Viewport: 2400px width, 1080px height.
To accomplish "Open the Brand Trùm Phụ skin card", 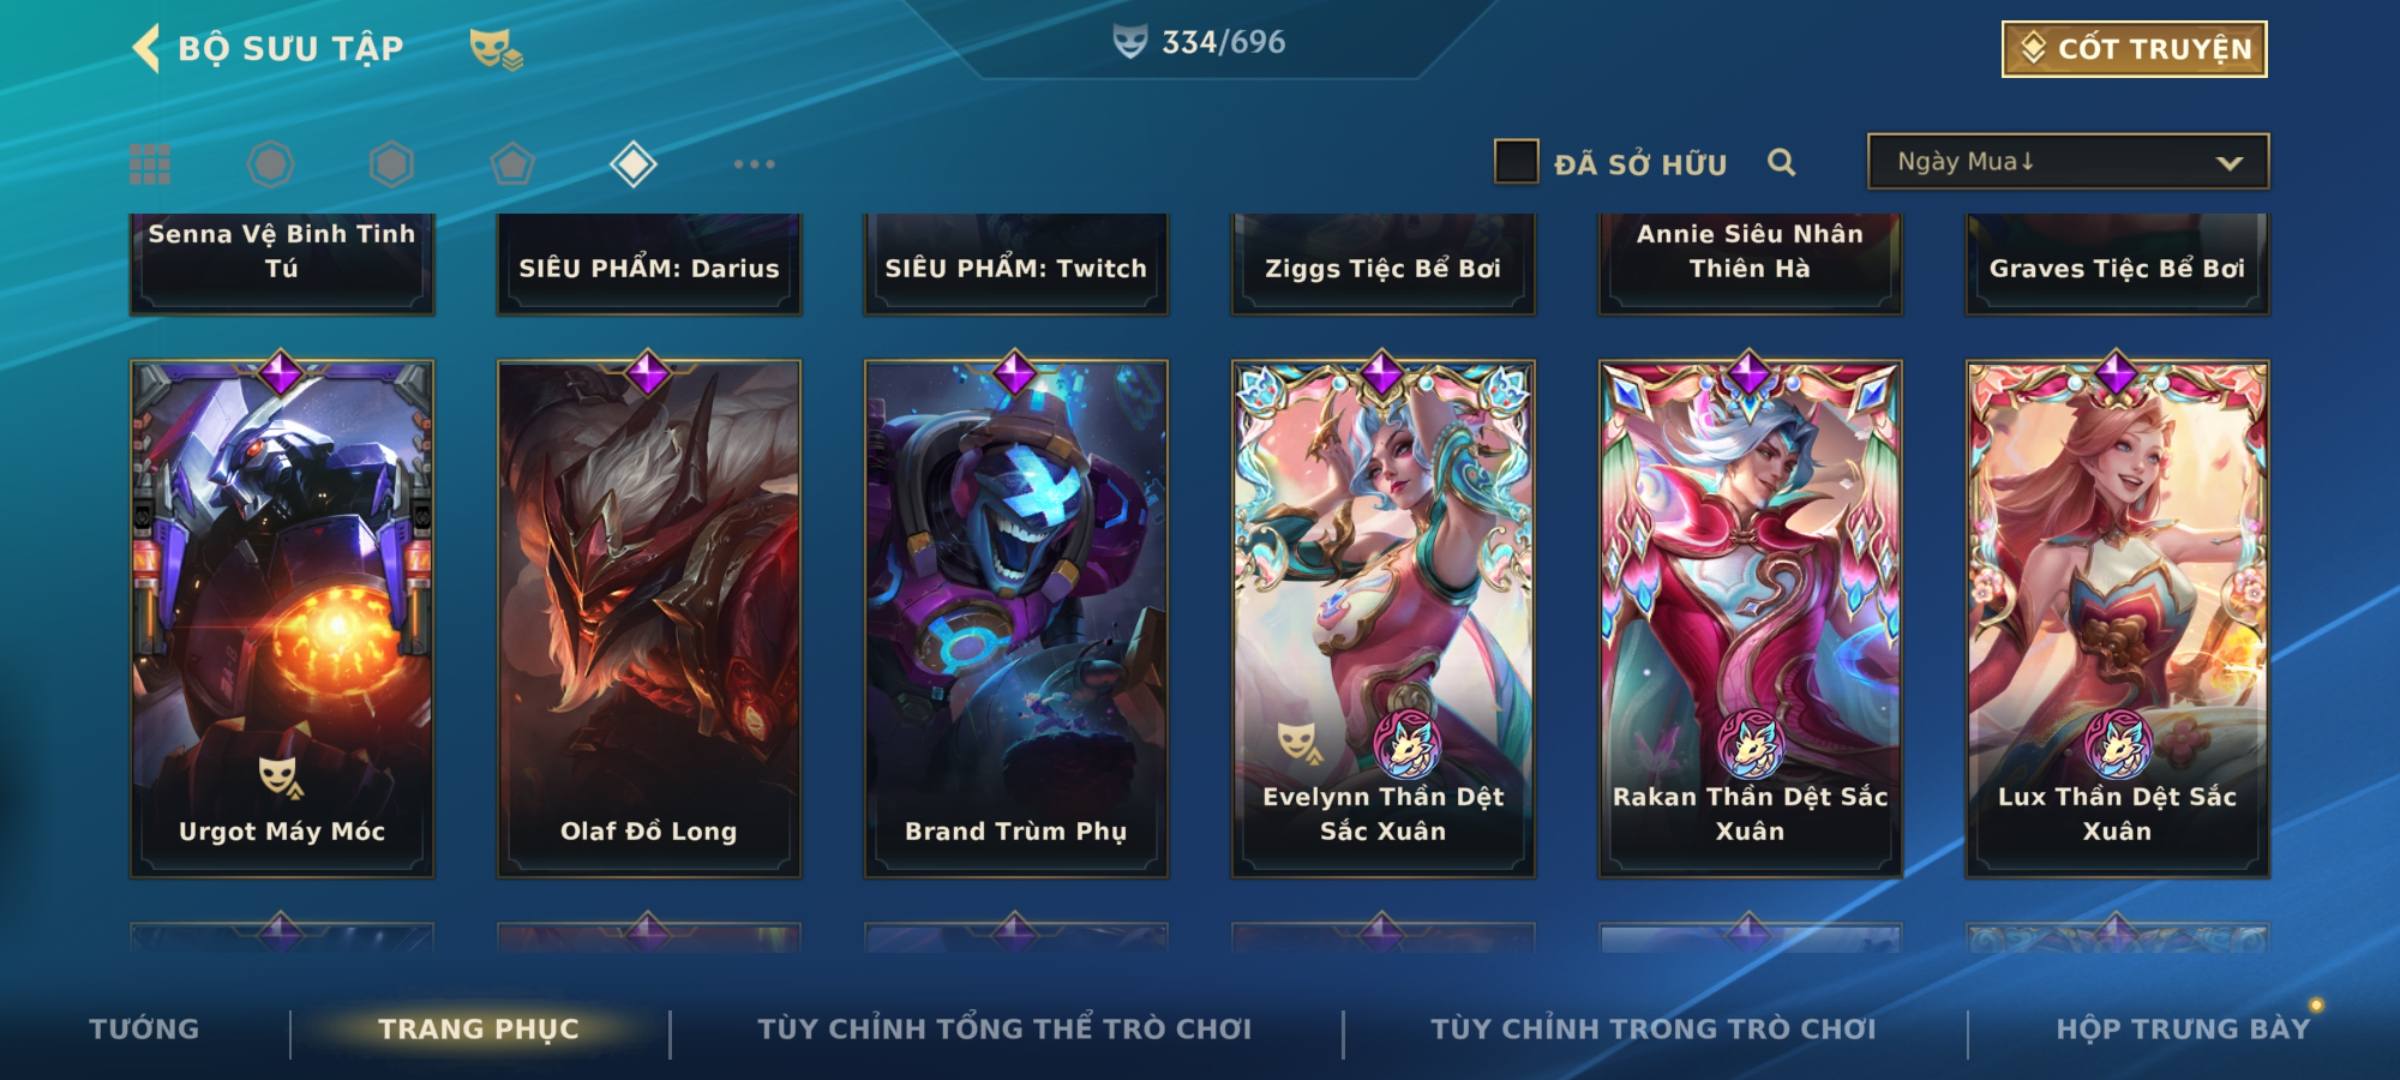I will tap(1016, 618).
